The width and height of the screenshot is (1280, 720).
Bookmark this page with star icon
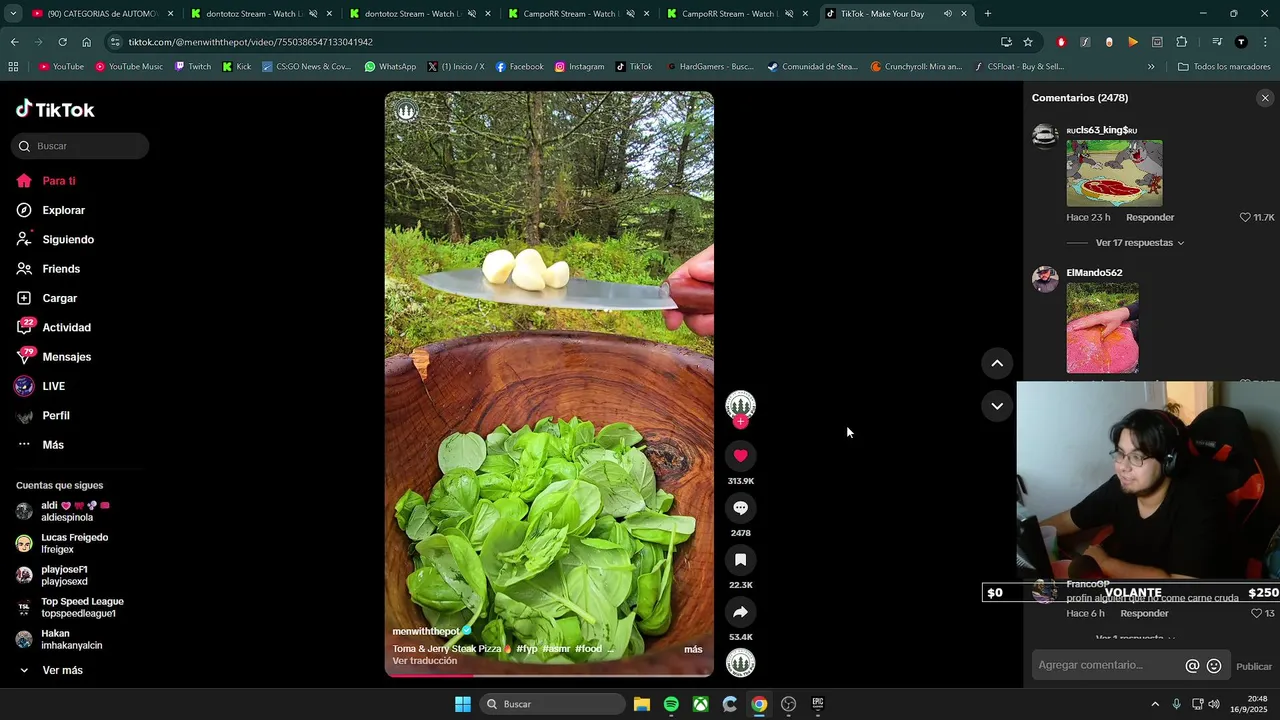(x=1028, y=42)
